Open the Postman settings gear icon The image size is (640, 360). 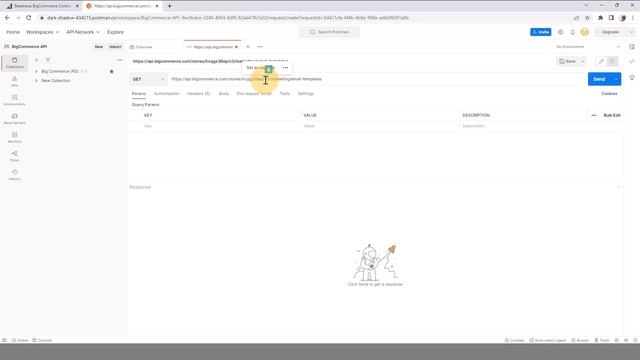(x=560, y=32)
